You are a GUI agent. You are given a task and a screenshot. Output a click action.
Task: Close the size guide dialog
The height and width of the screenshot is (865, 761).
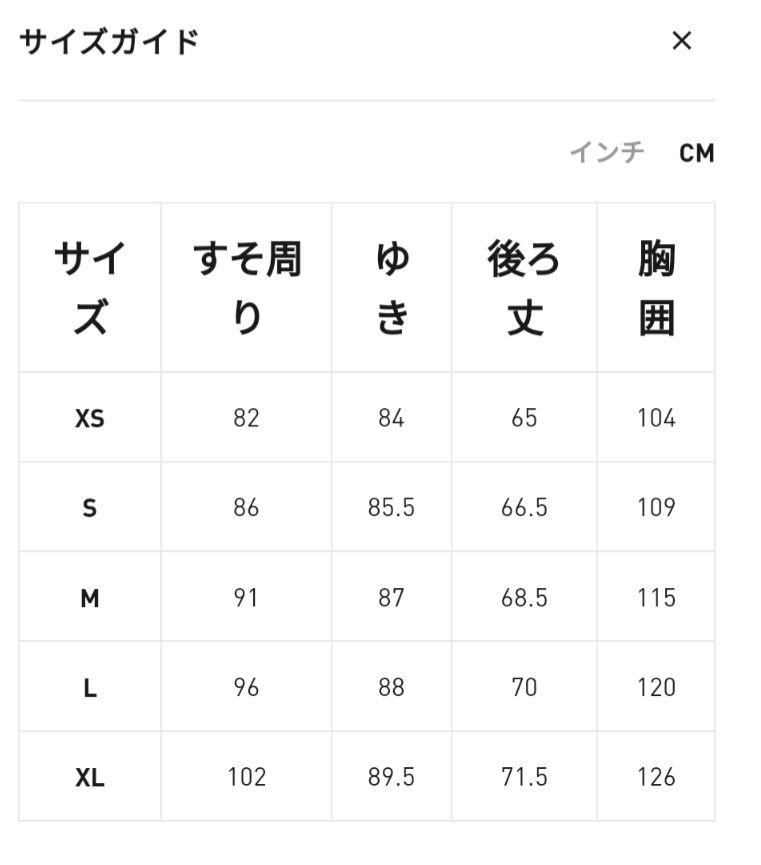pos(682,41)
